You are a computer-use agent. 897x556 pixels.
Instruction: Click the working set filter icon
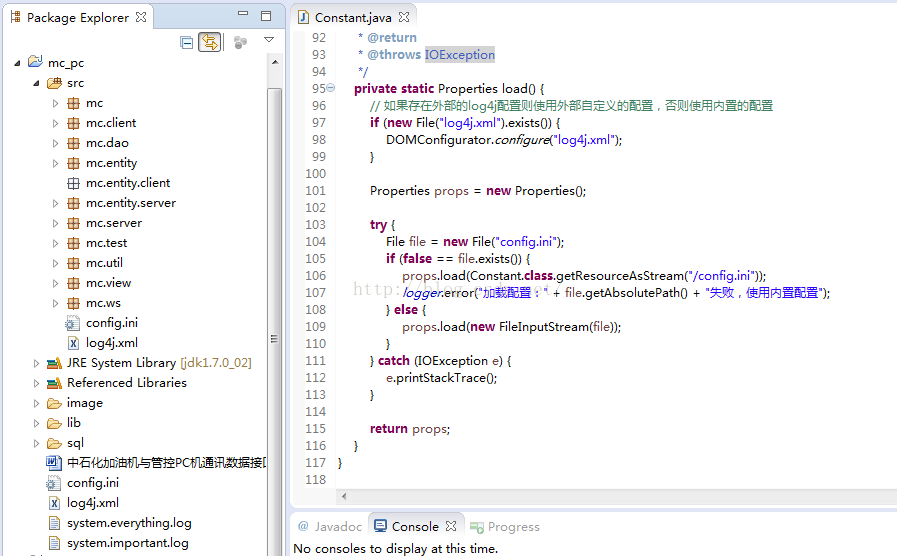click(240, 42)
